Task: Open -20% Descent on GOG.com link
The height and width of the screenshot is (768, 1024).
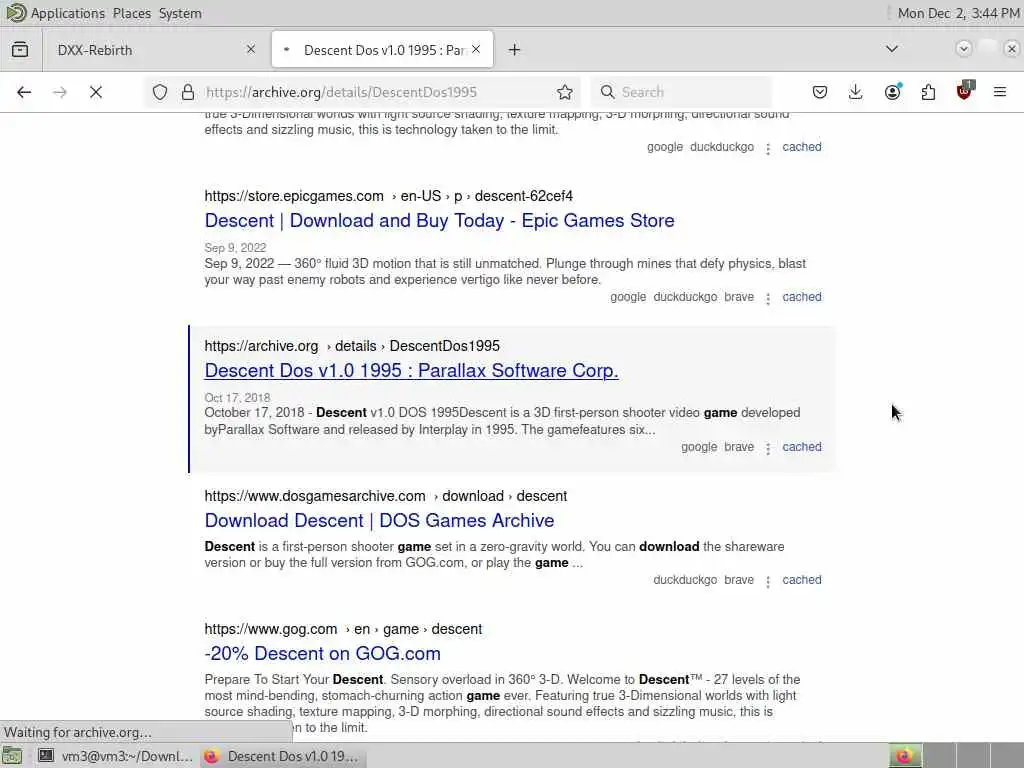Action: click(323, 654)
